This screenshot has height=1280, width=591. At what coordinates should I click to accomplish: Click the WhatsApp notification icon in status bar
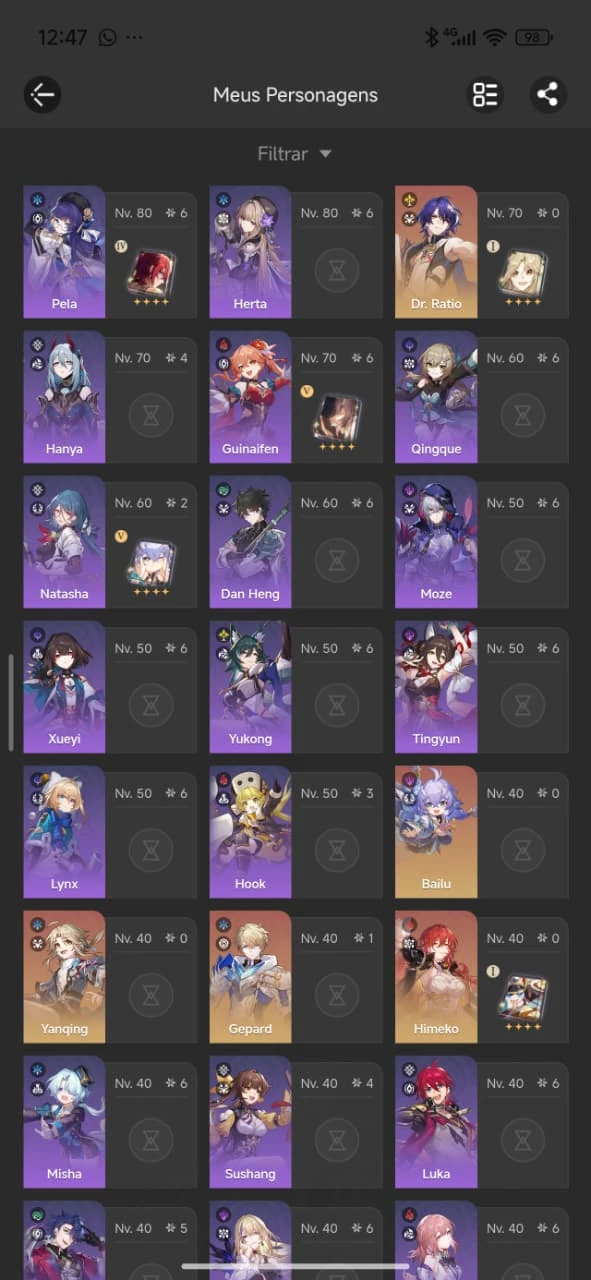(x=107, y=37)
